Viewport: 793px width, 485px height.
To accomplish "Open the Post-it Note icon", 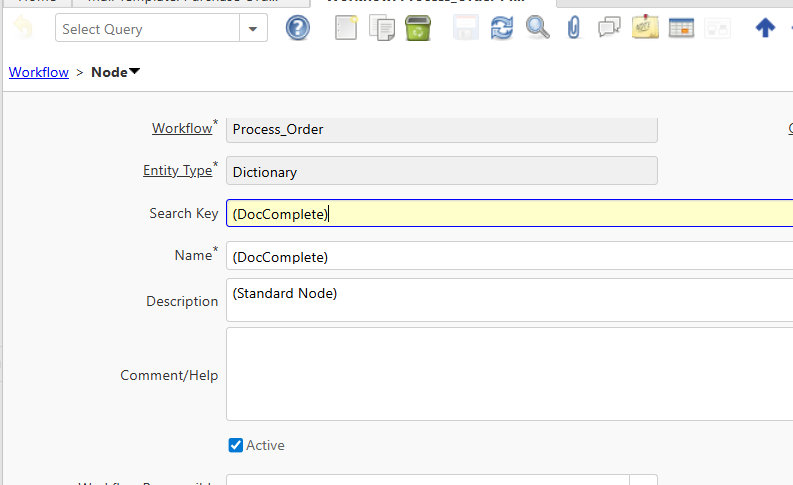I will point(645,28).
